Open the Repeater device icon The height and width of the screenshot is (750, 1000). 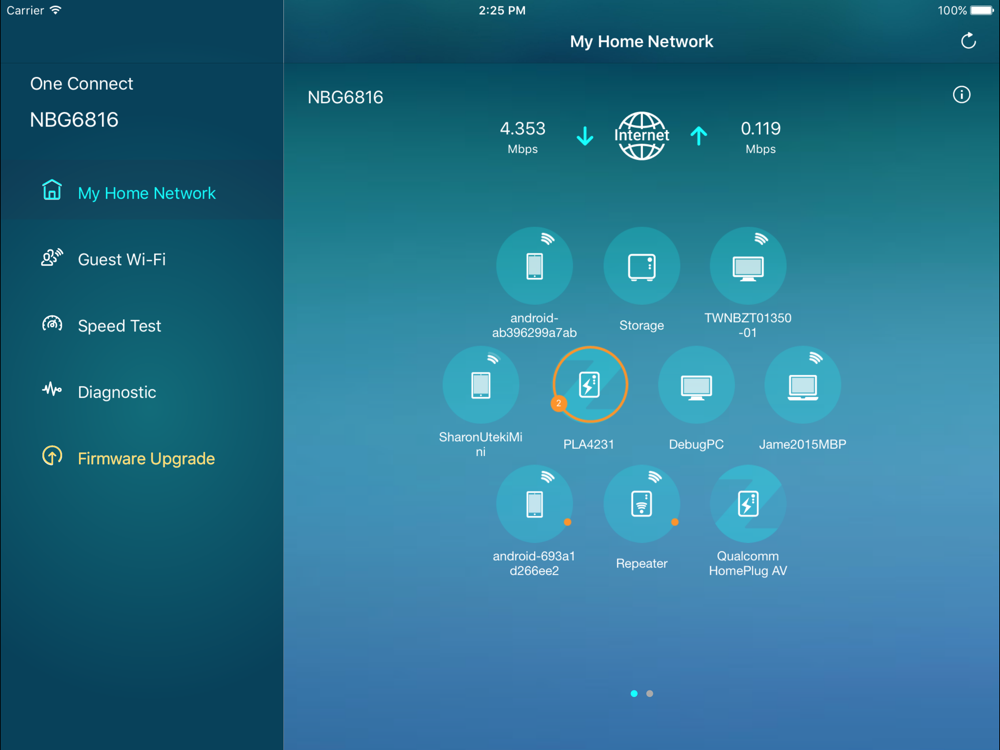point(641,504)
